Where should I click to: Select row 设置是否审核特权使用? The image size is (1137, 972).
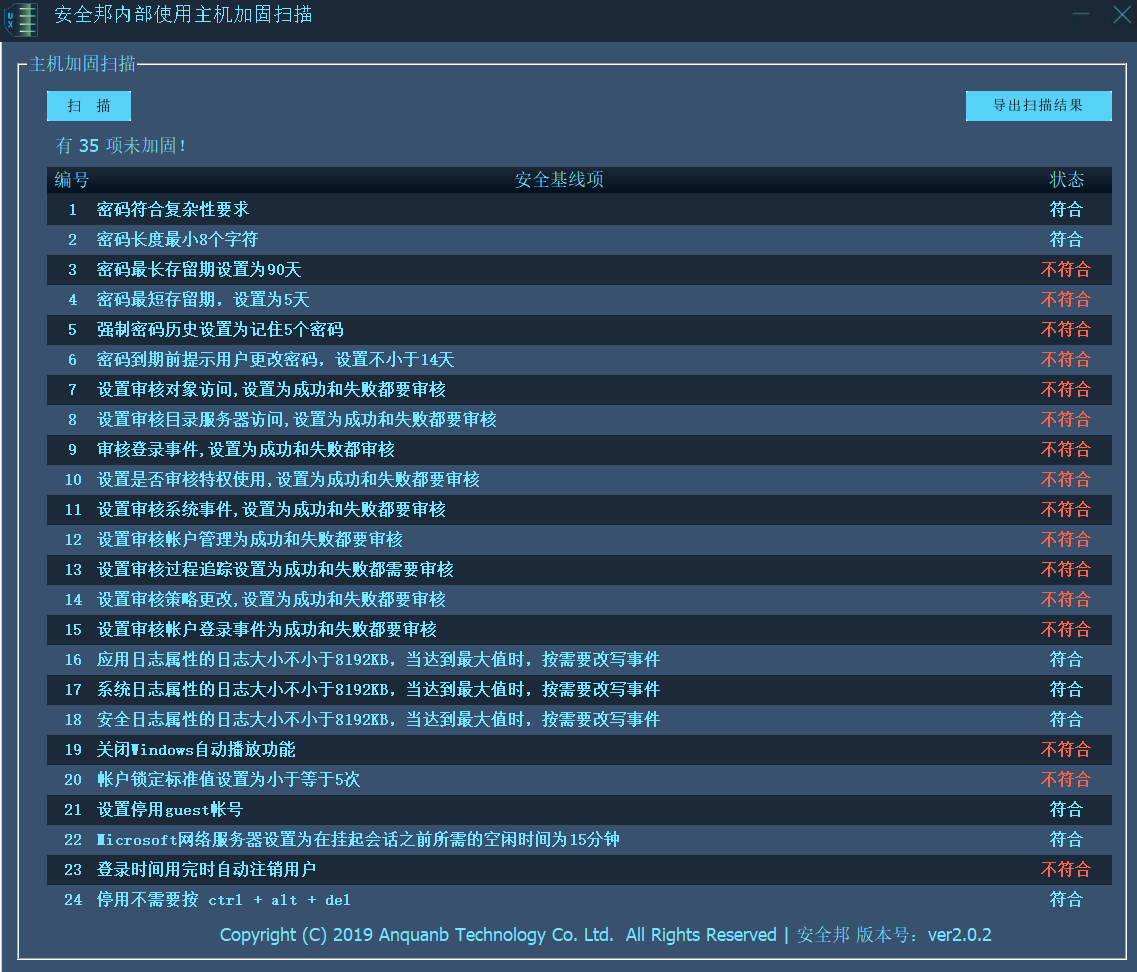point(579,479)
